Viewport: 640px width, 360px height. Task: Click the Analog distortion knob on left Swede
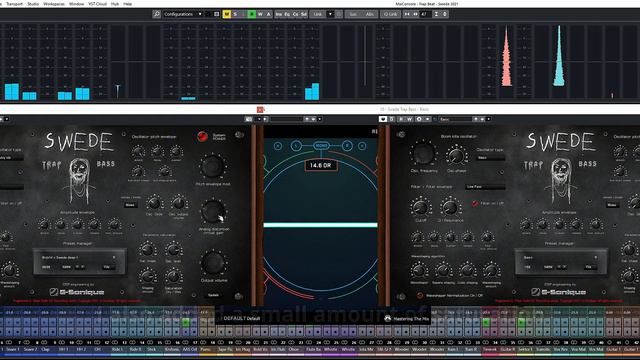[213, 211]
